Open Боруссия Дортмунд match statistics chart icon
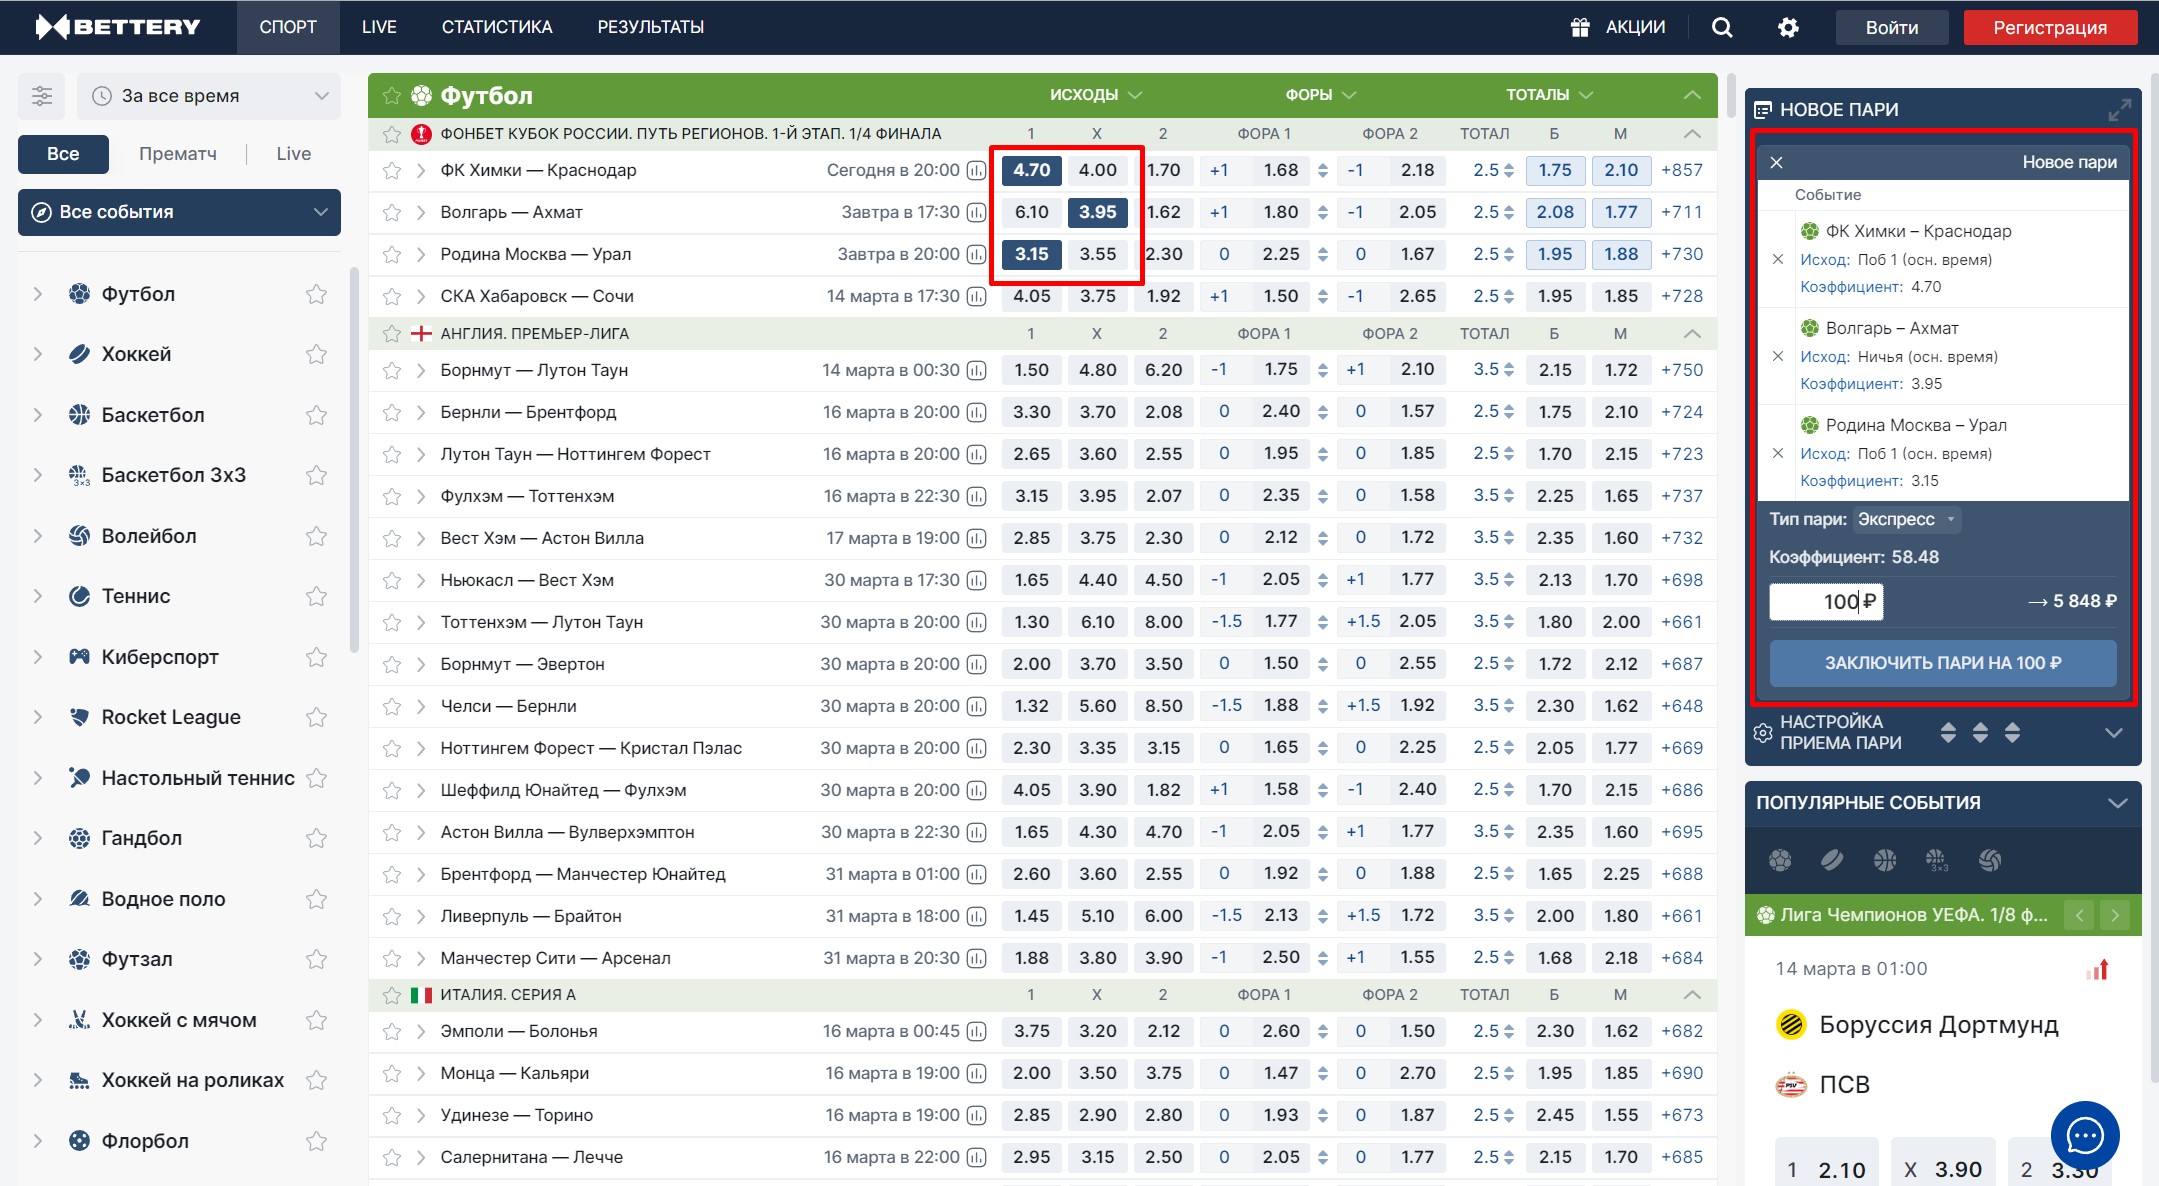The height and width of the screenshot is (1186, 2159). (x=2098, y=969)
